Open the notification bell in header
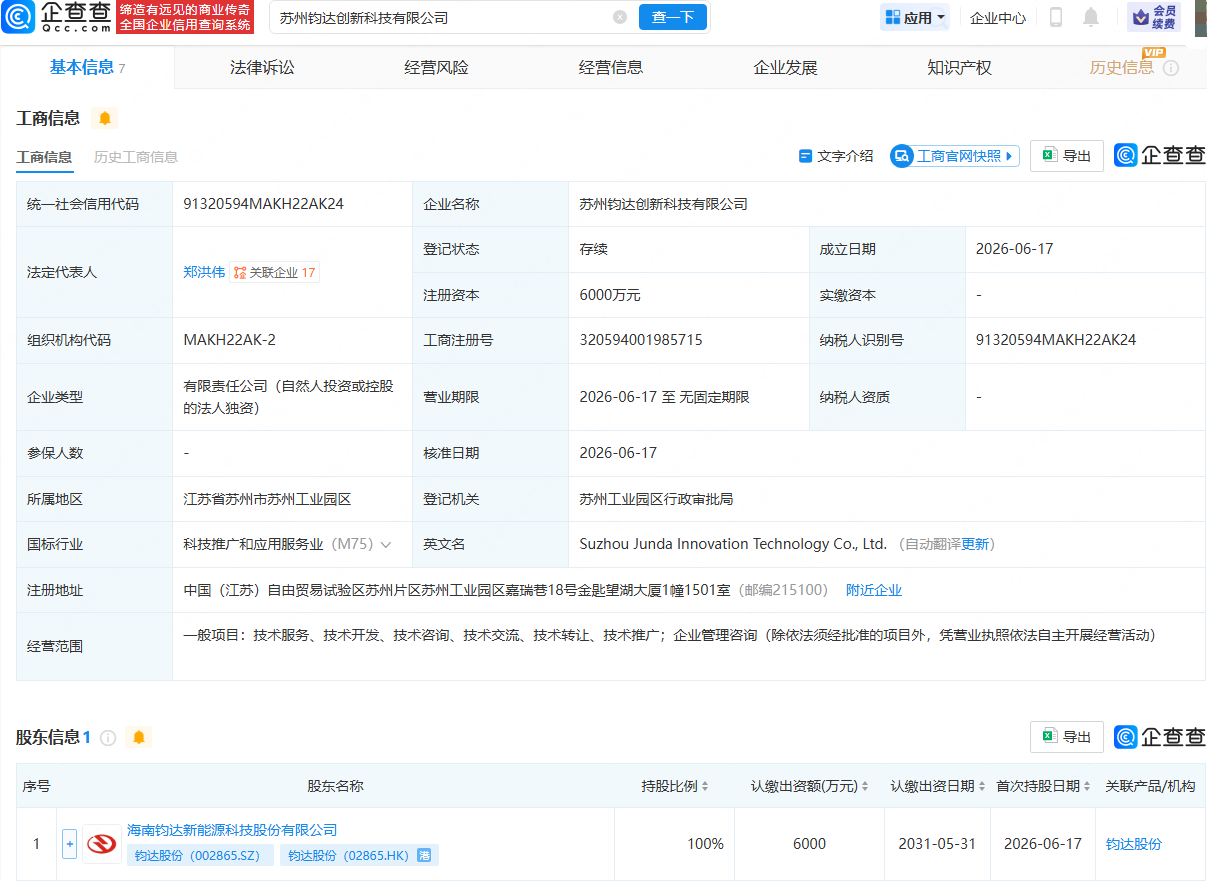This screenshot has height=881, width=1207. coord(1091,17)
